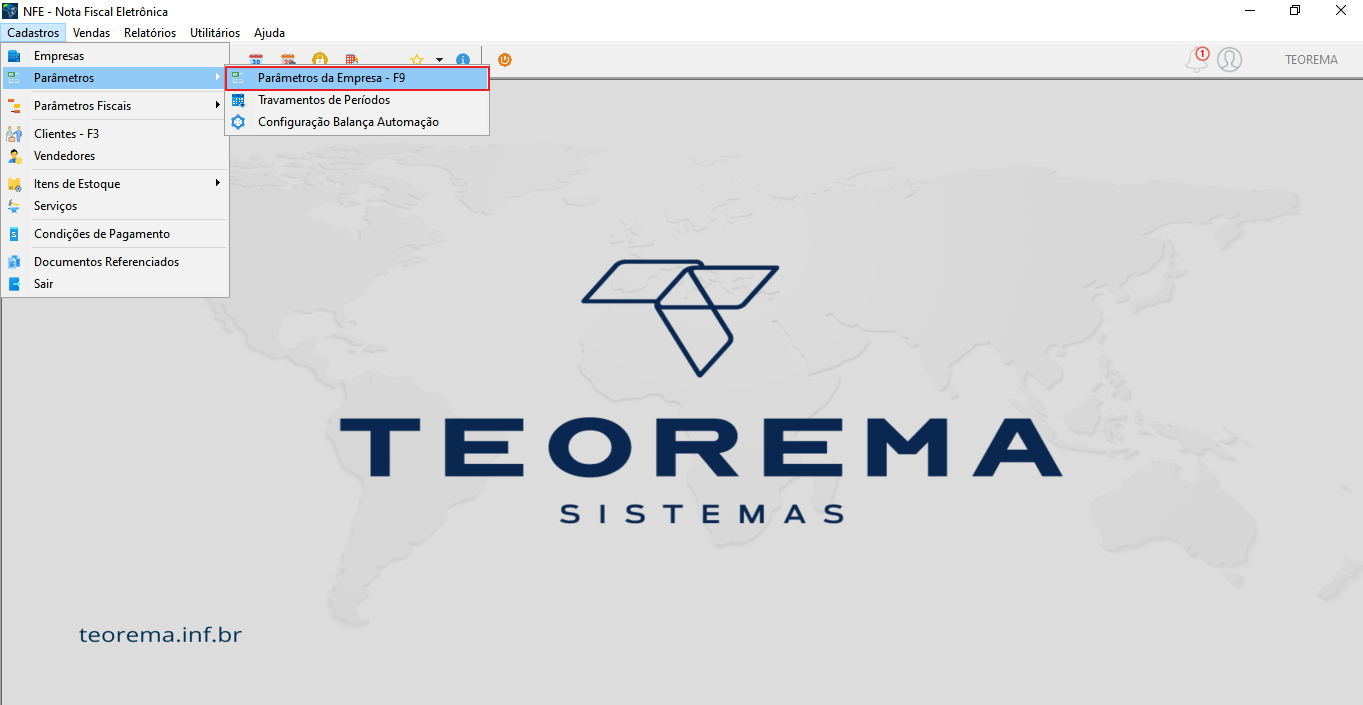Select Condições de Pagamento
The image size is (1363, 705).
tap(115, 234)
